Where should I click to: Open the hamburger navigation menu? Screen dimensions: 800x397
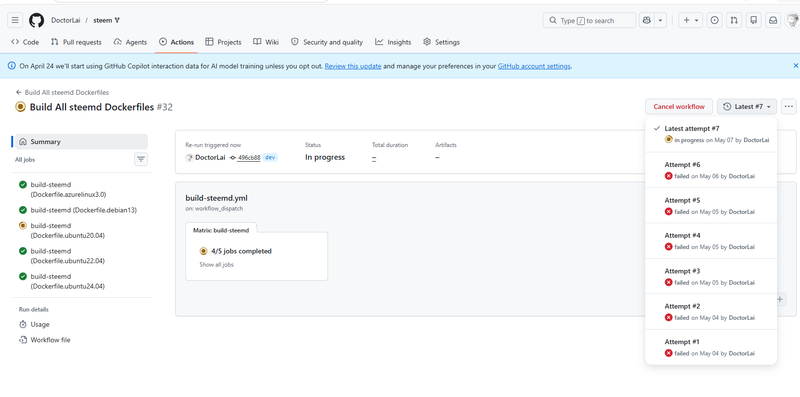(15, 20)
